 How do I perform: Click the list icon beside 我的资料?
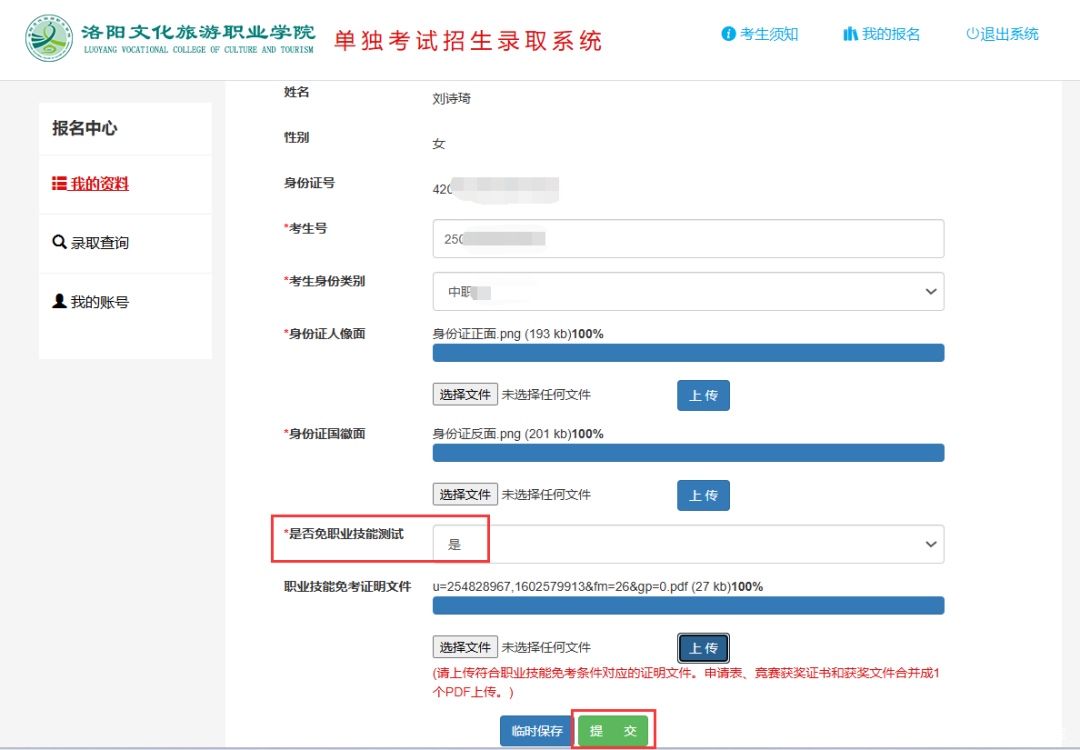tap(59, 184)
